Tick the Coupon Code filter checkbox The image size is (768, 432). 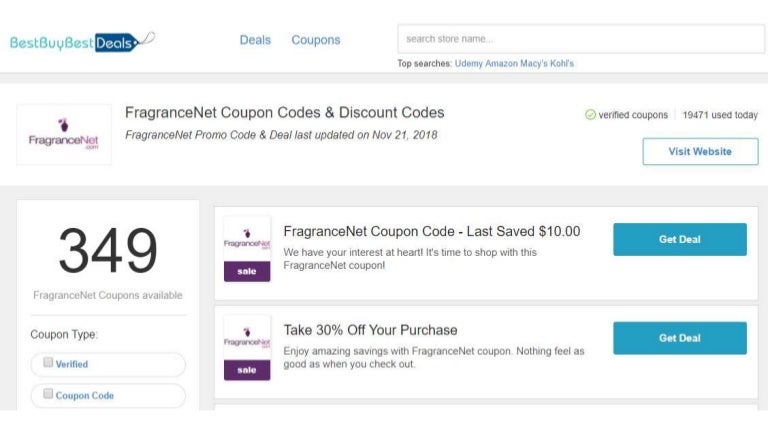pyautogui.click(x=48, y=395)
